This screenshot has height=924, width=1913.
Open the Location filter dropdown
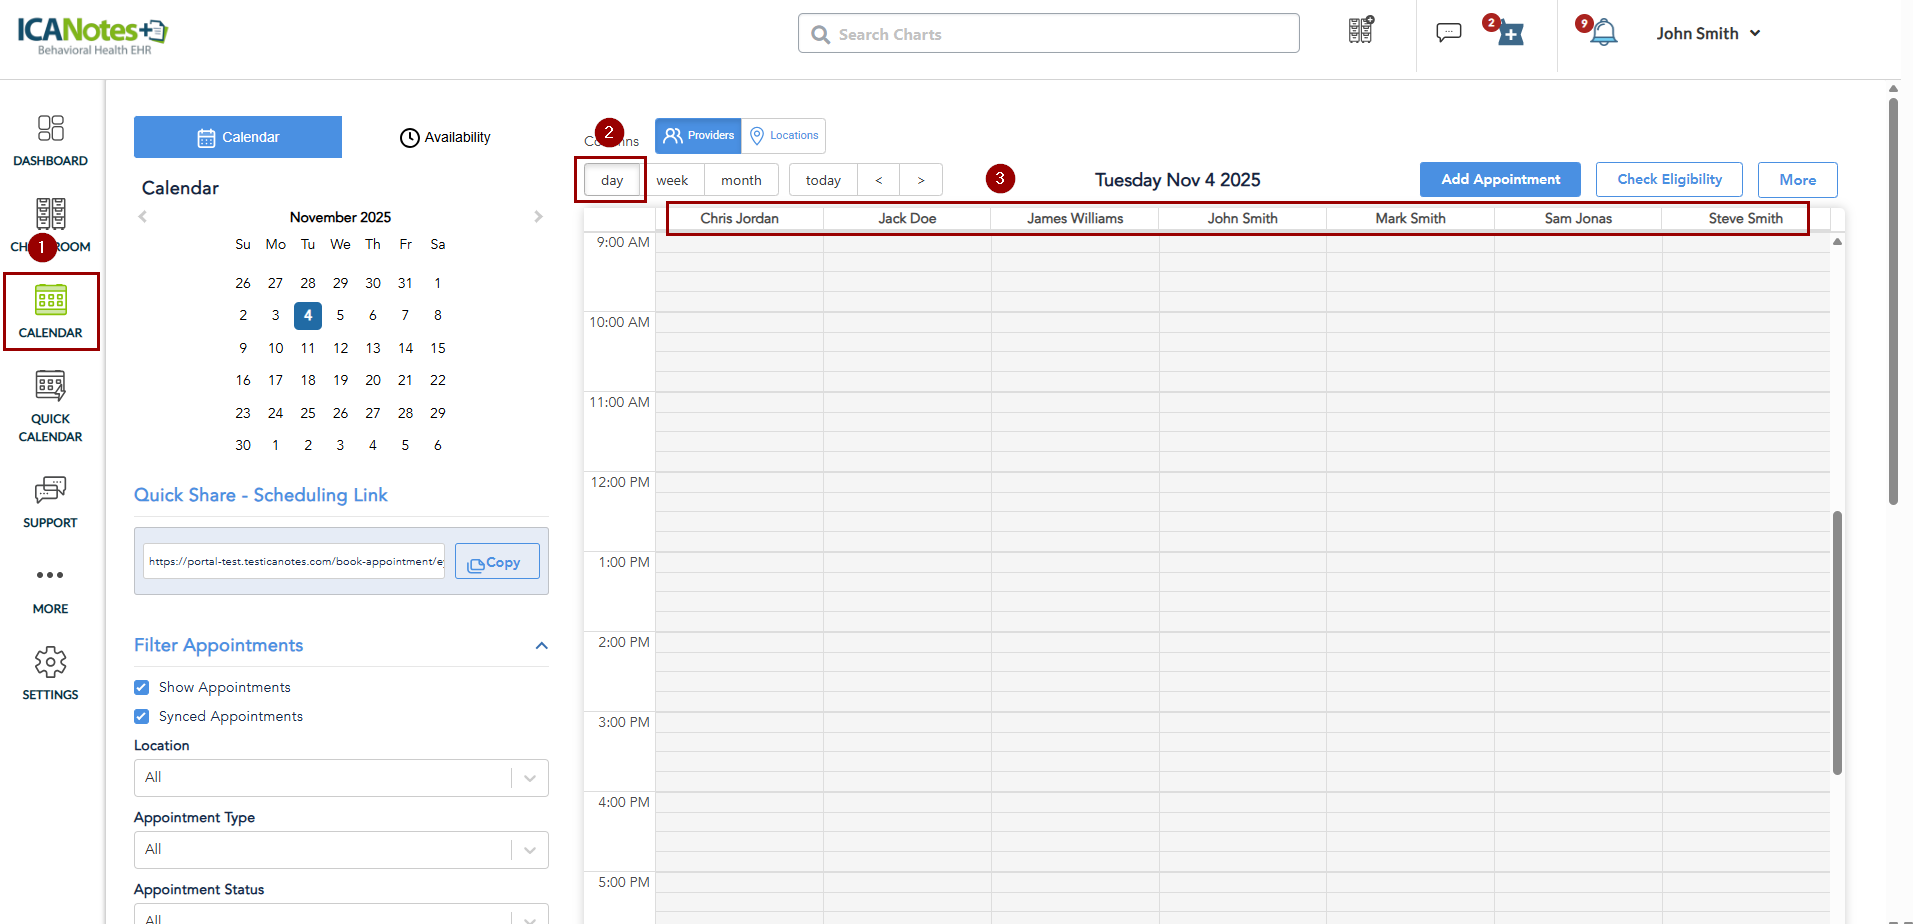coord(340,778)
